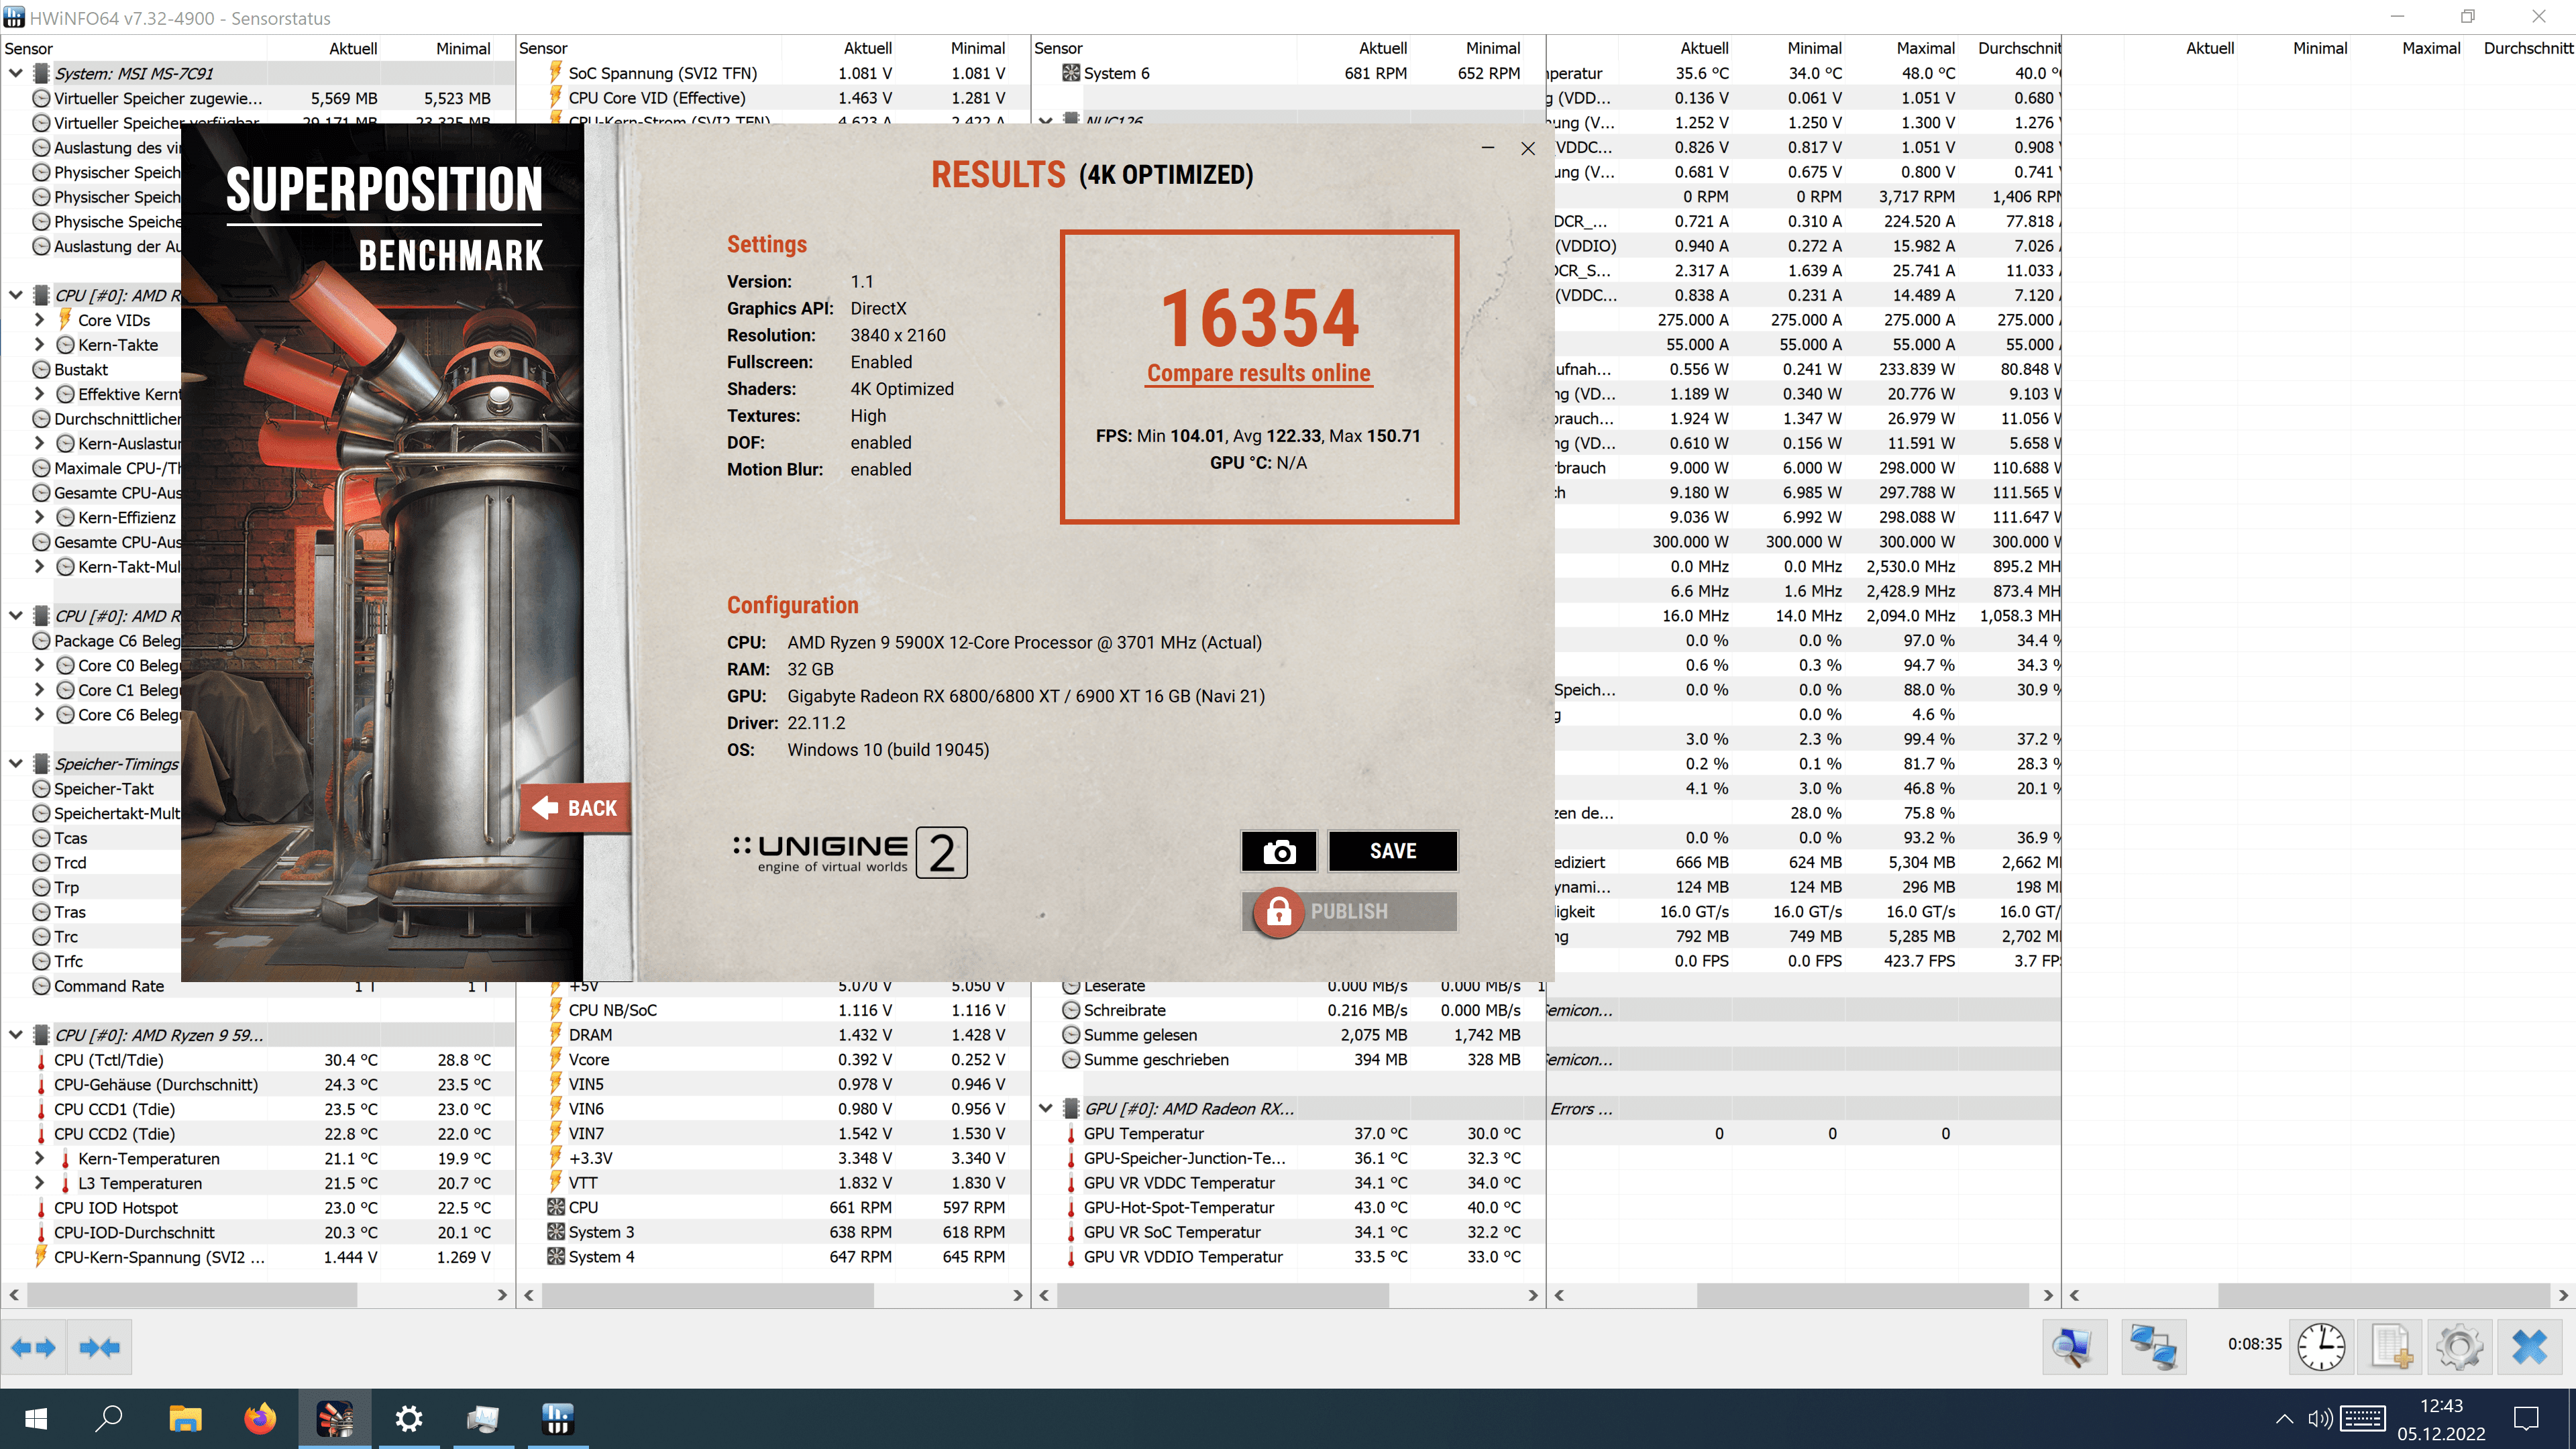Select SoC Spannung (SVI2 TFN) row
The width and height of the screenshot is (2576, 1449).
[x=773, y=73]
